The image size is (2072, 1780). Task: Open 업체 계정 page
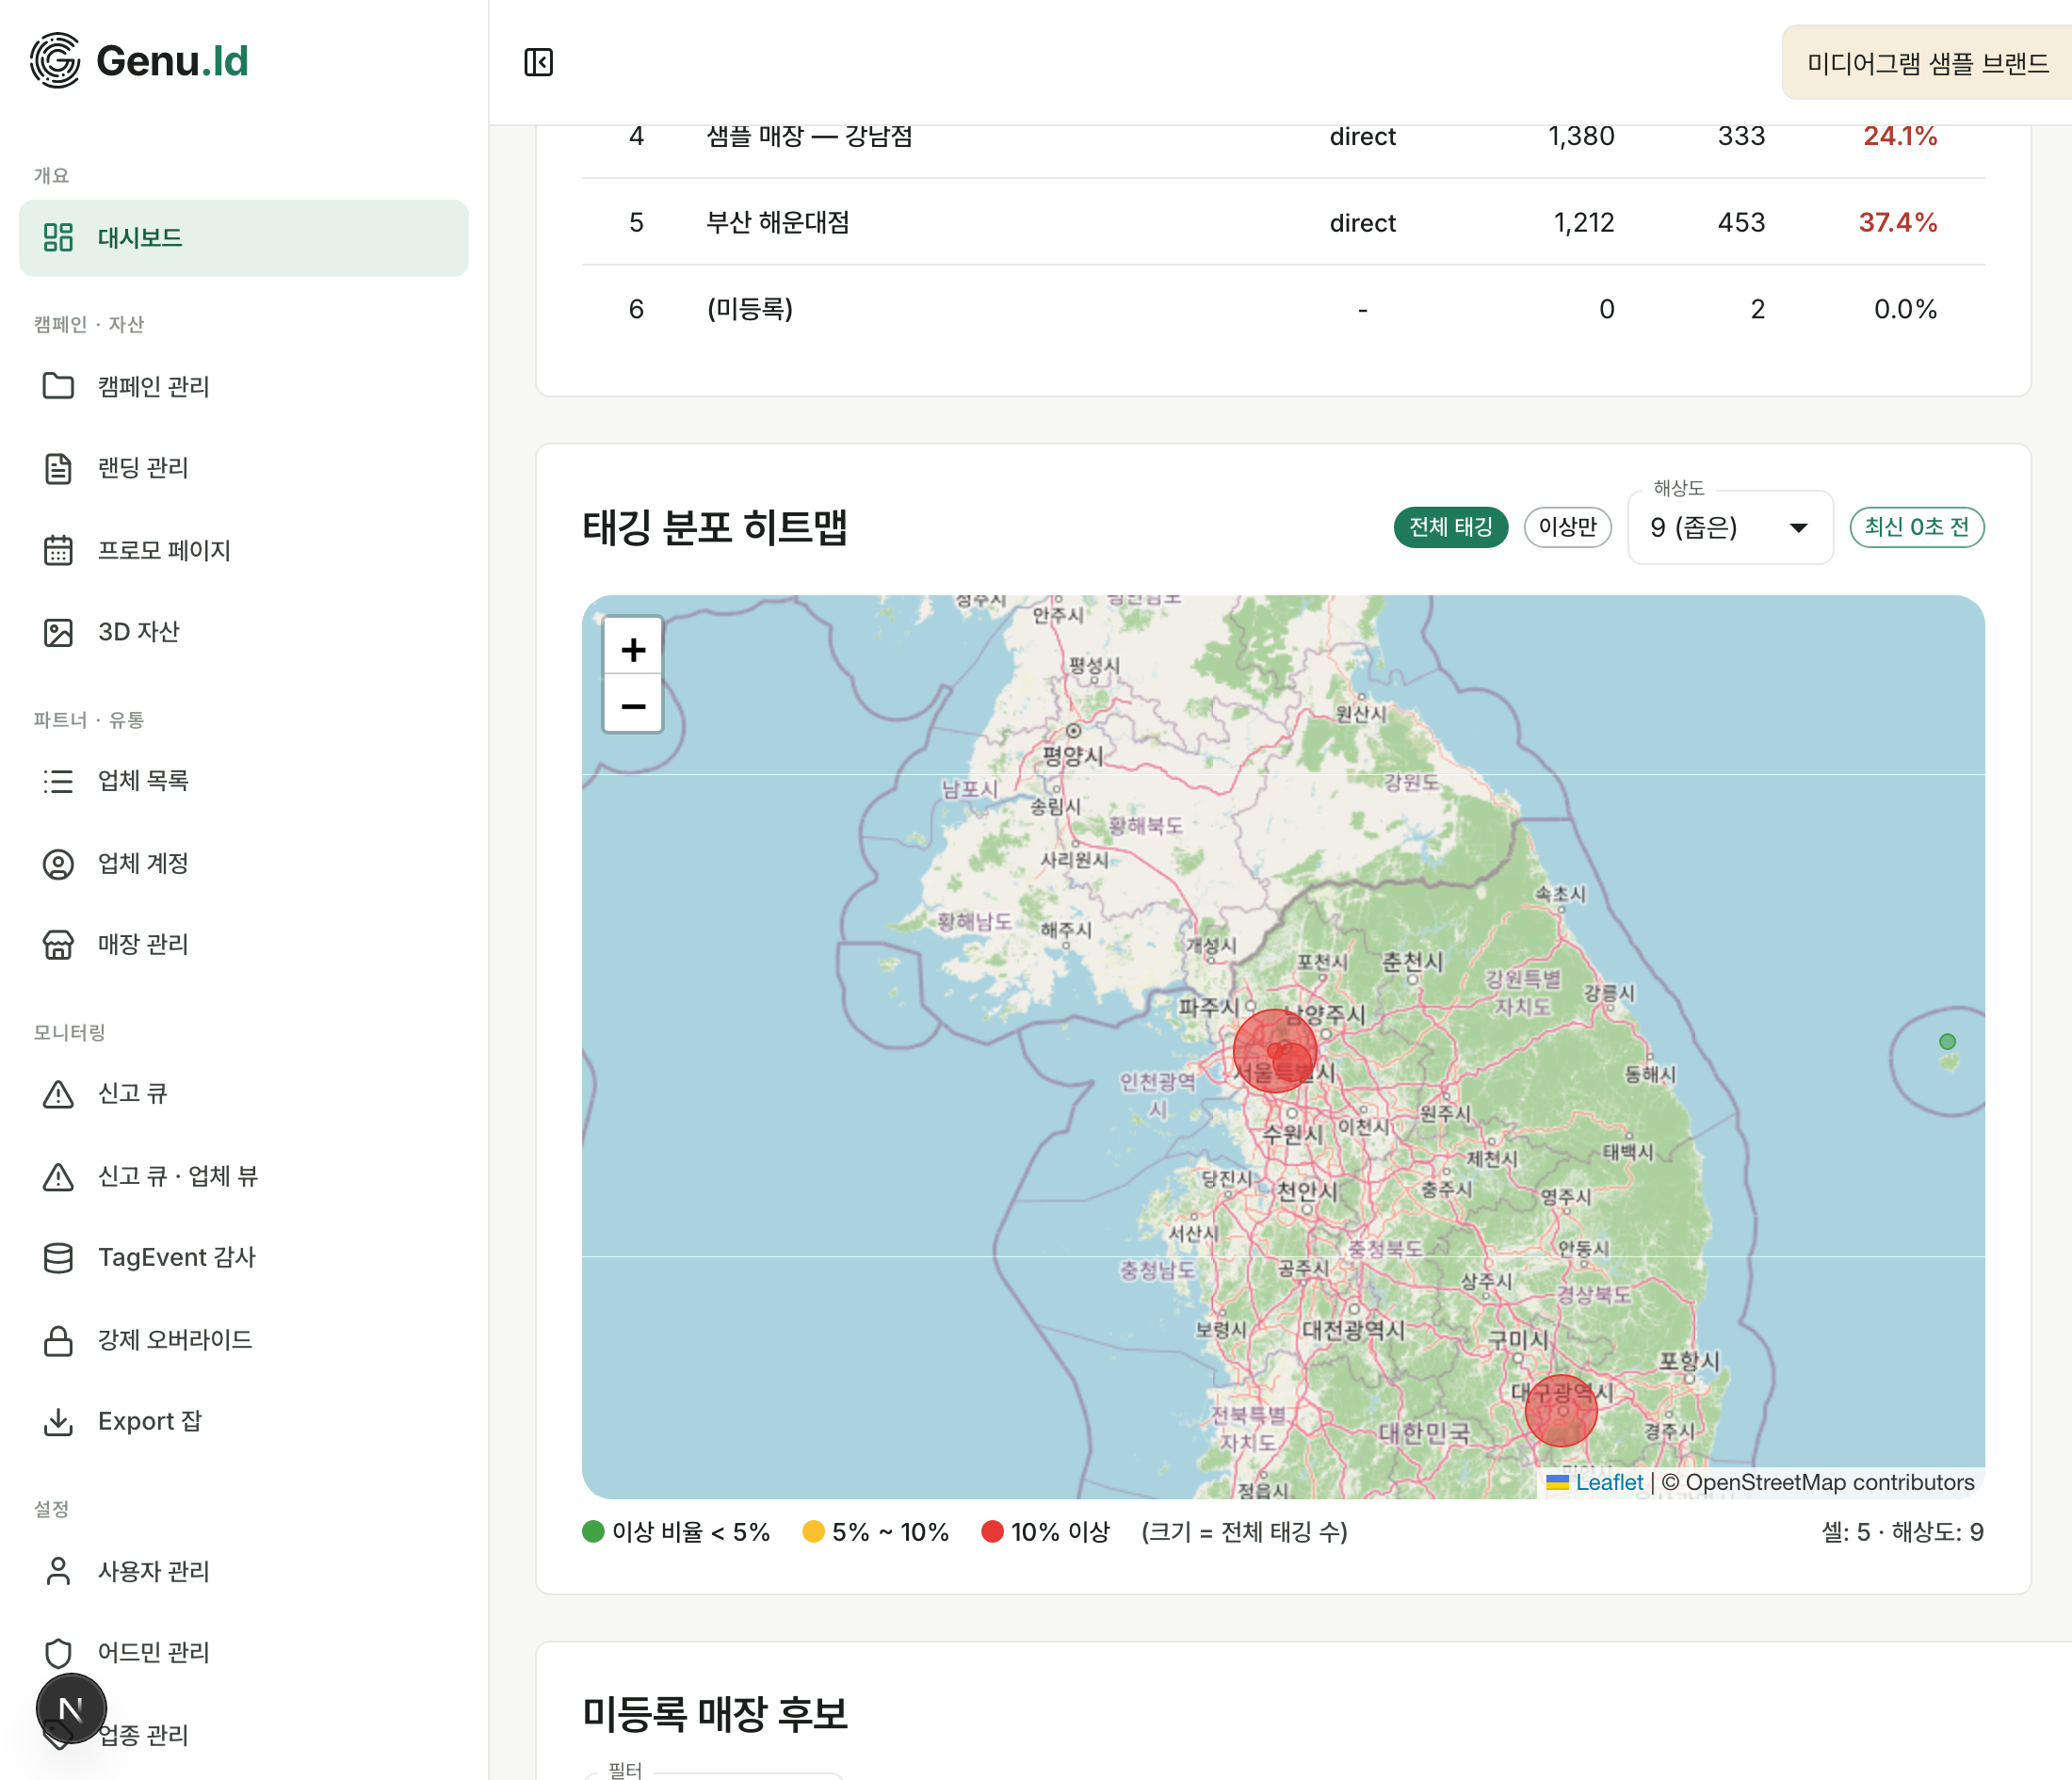click(243, 863)
